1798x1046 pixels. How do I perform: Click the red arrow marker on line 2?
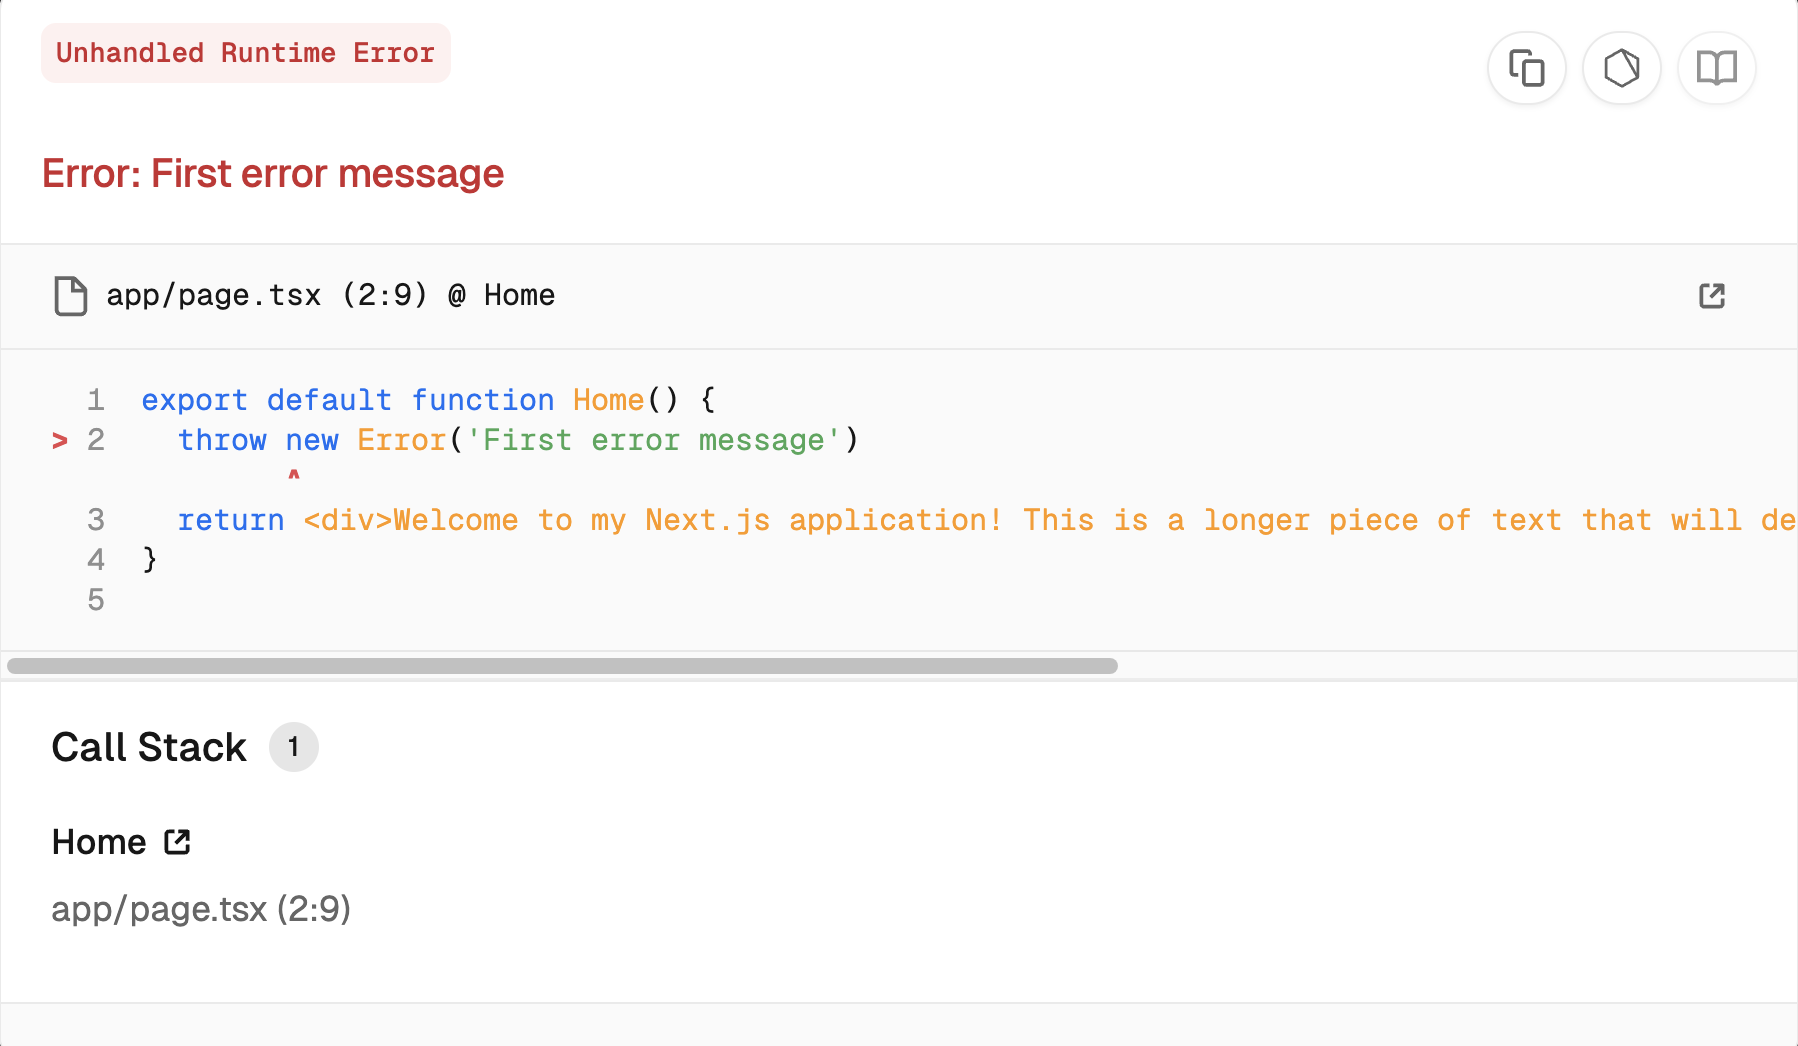click(60, 440)
